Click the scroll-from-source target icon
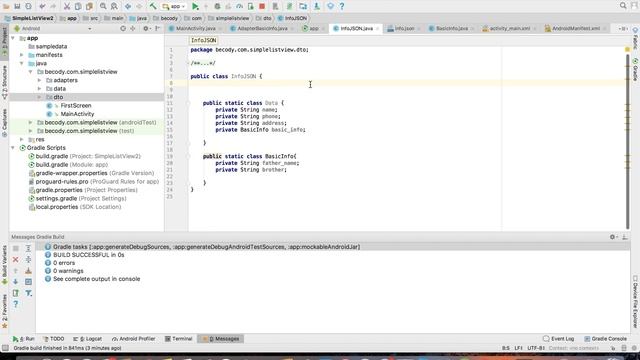Image resolution: width=640 pixels, height=360 pixels. click(123, 29)
